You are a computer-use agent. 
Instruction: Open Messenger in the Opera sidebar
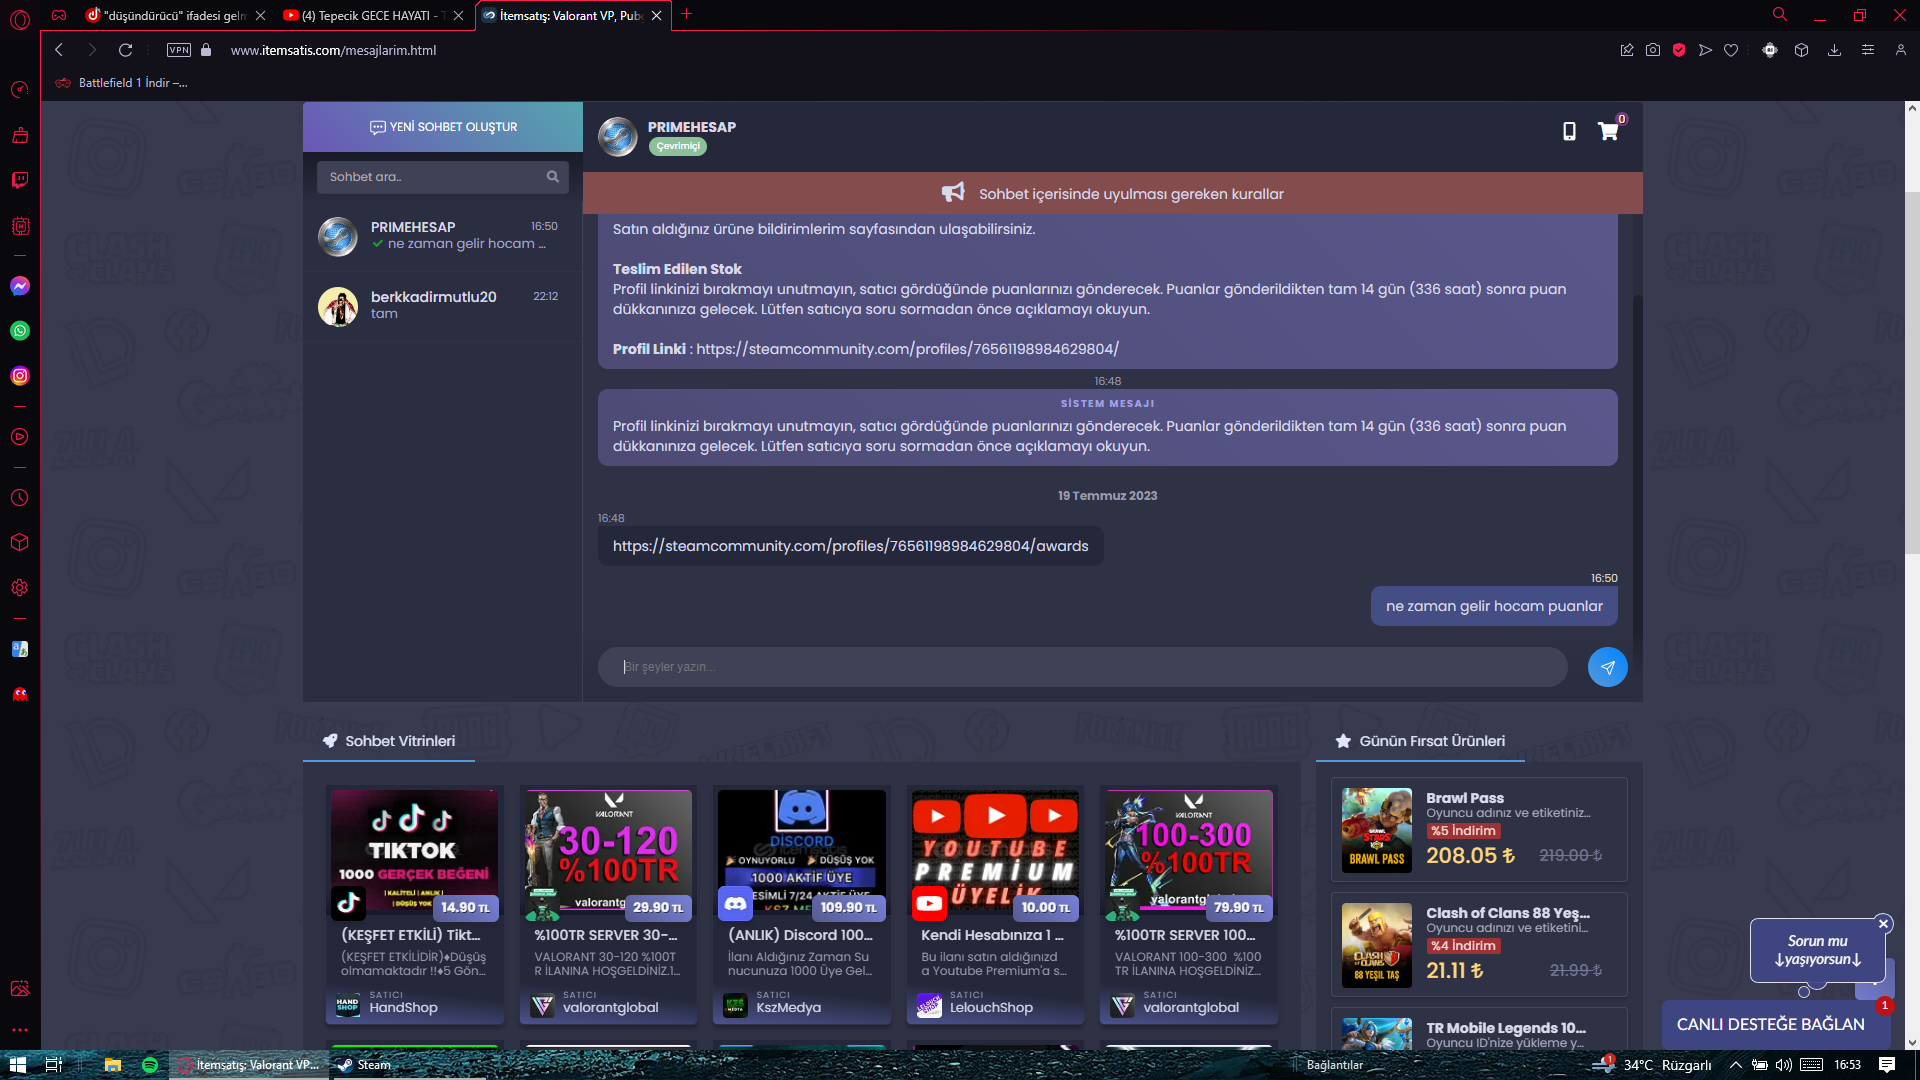click(20, 286)
